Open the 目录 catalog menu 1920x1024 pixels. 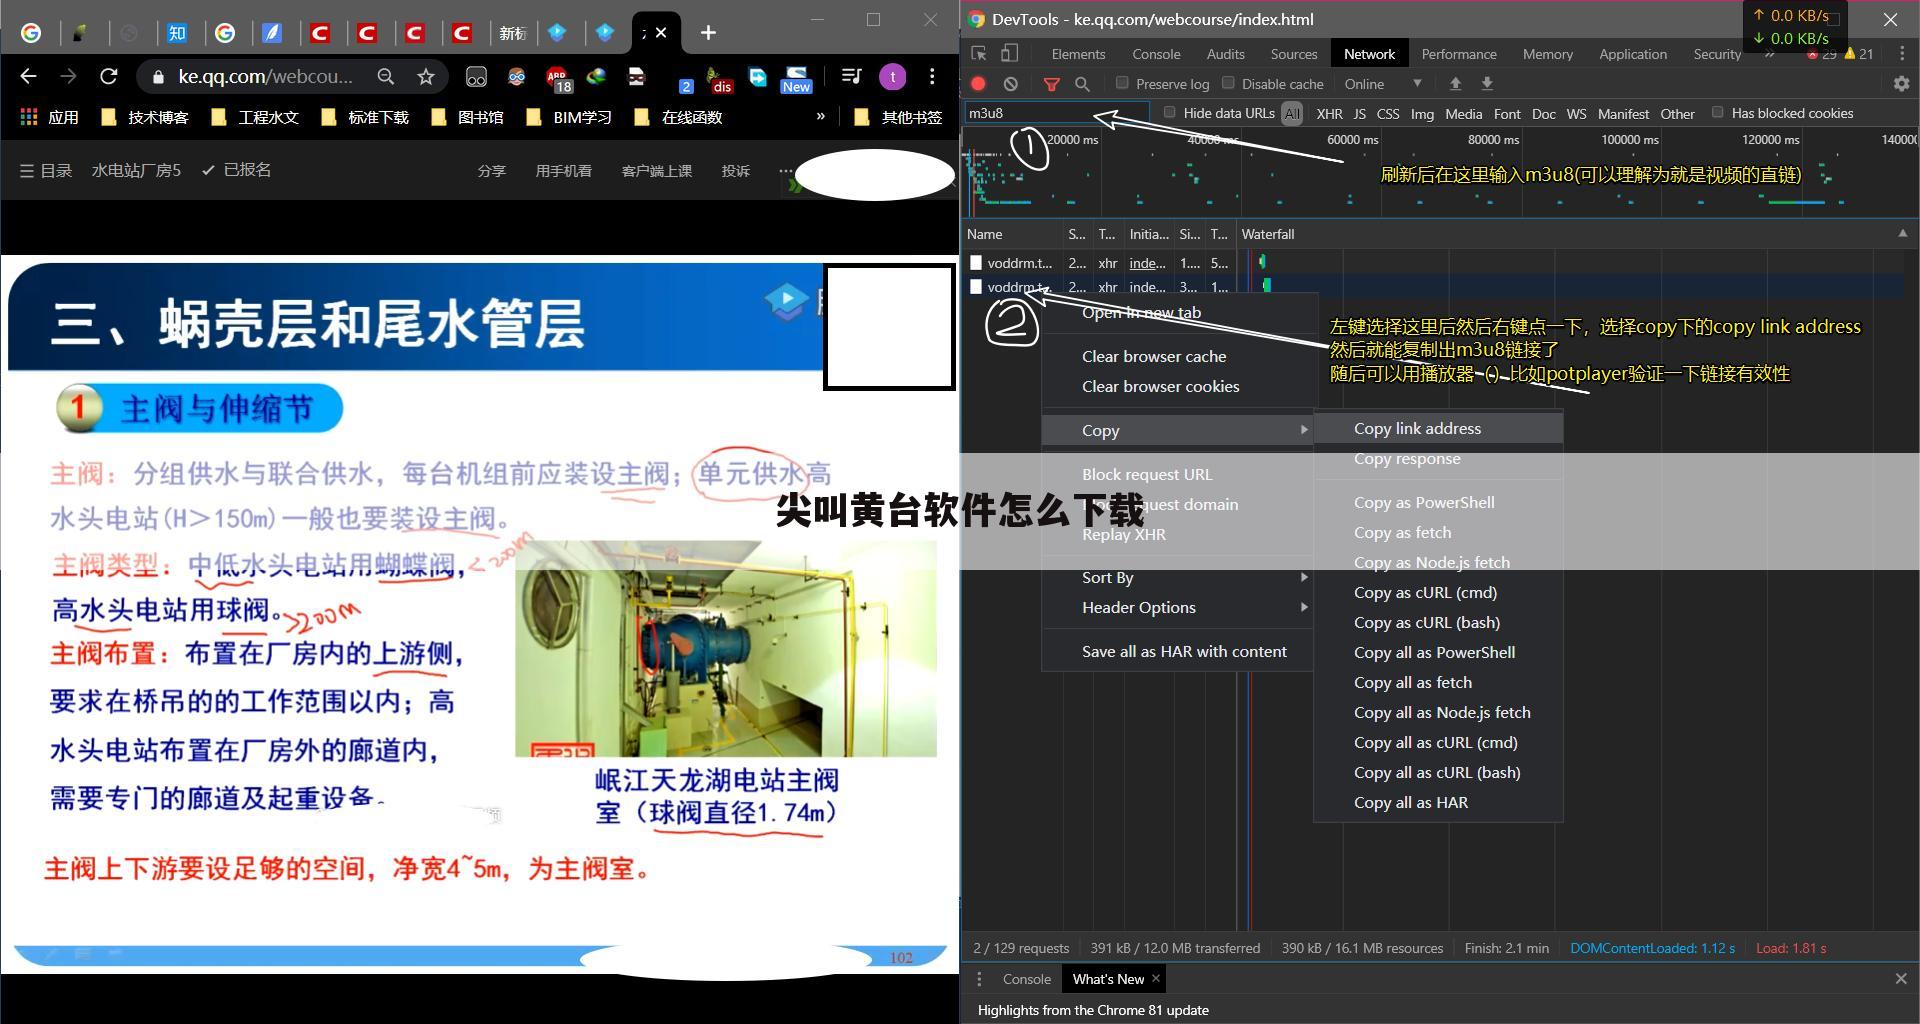click(46, 170)
